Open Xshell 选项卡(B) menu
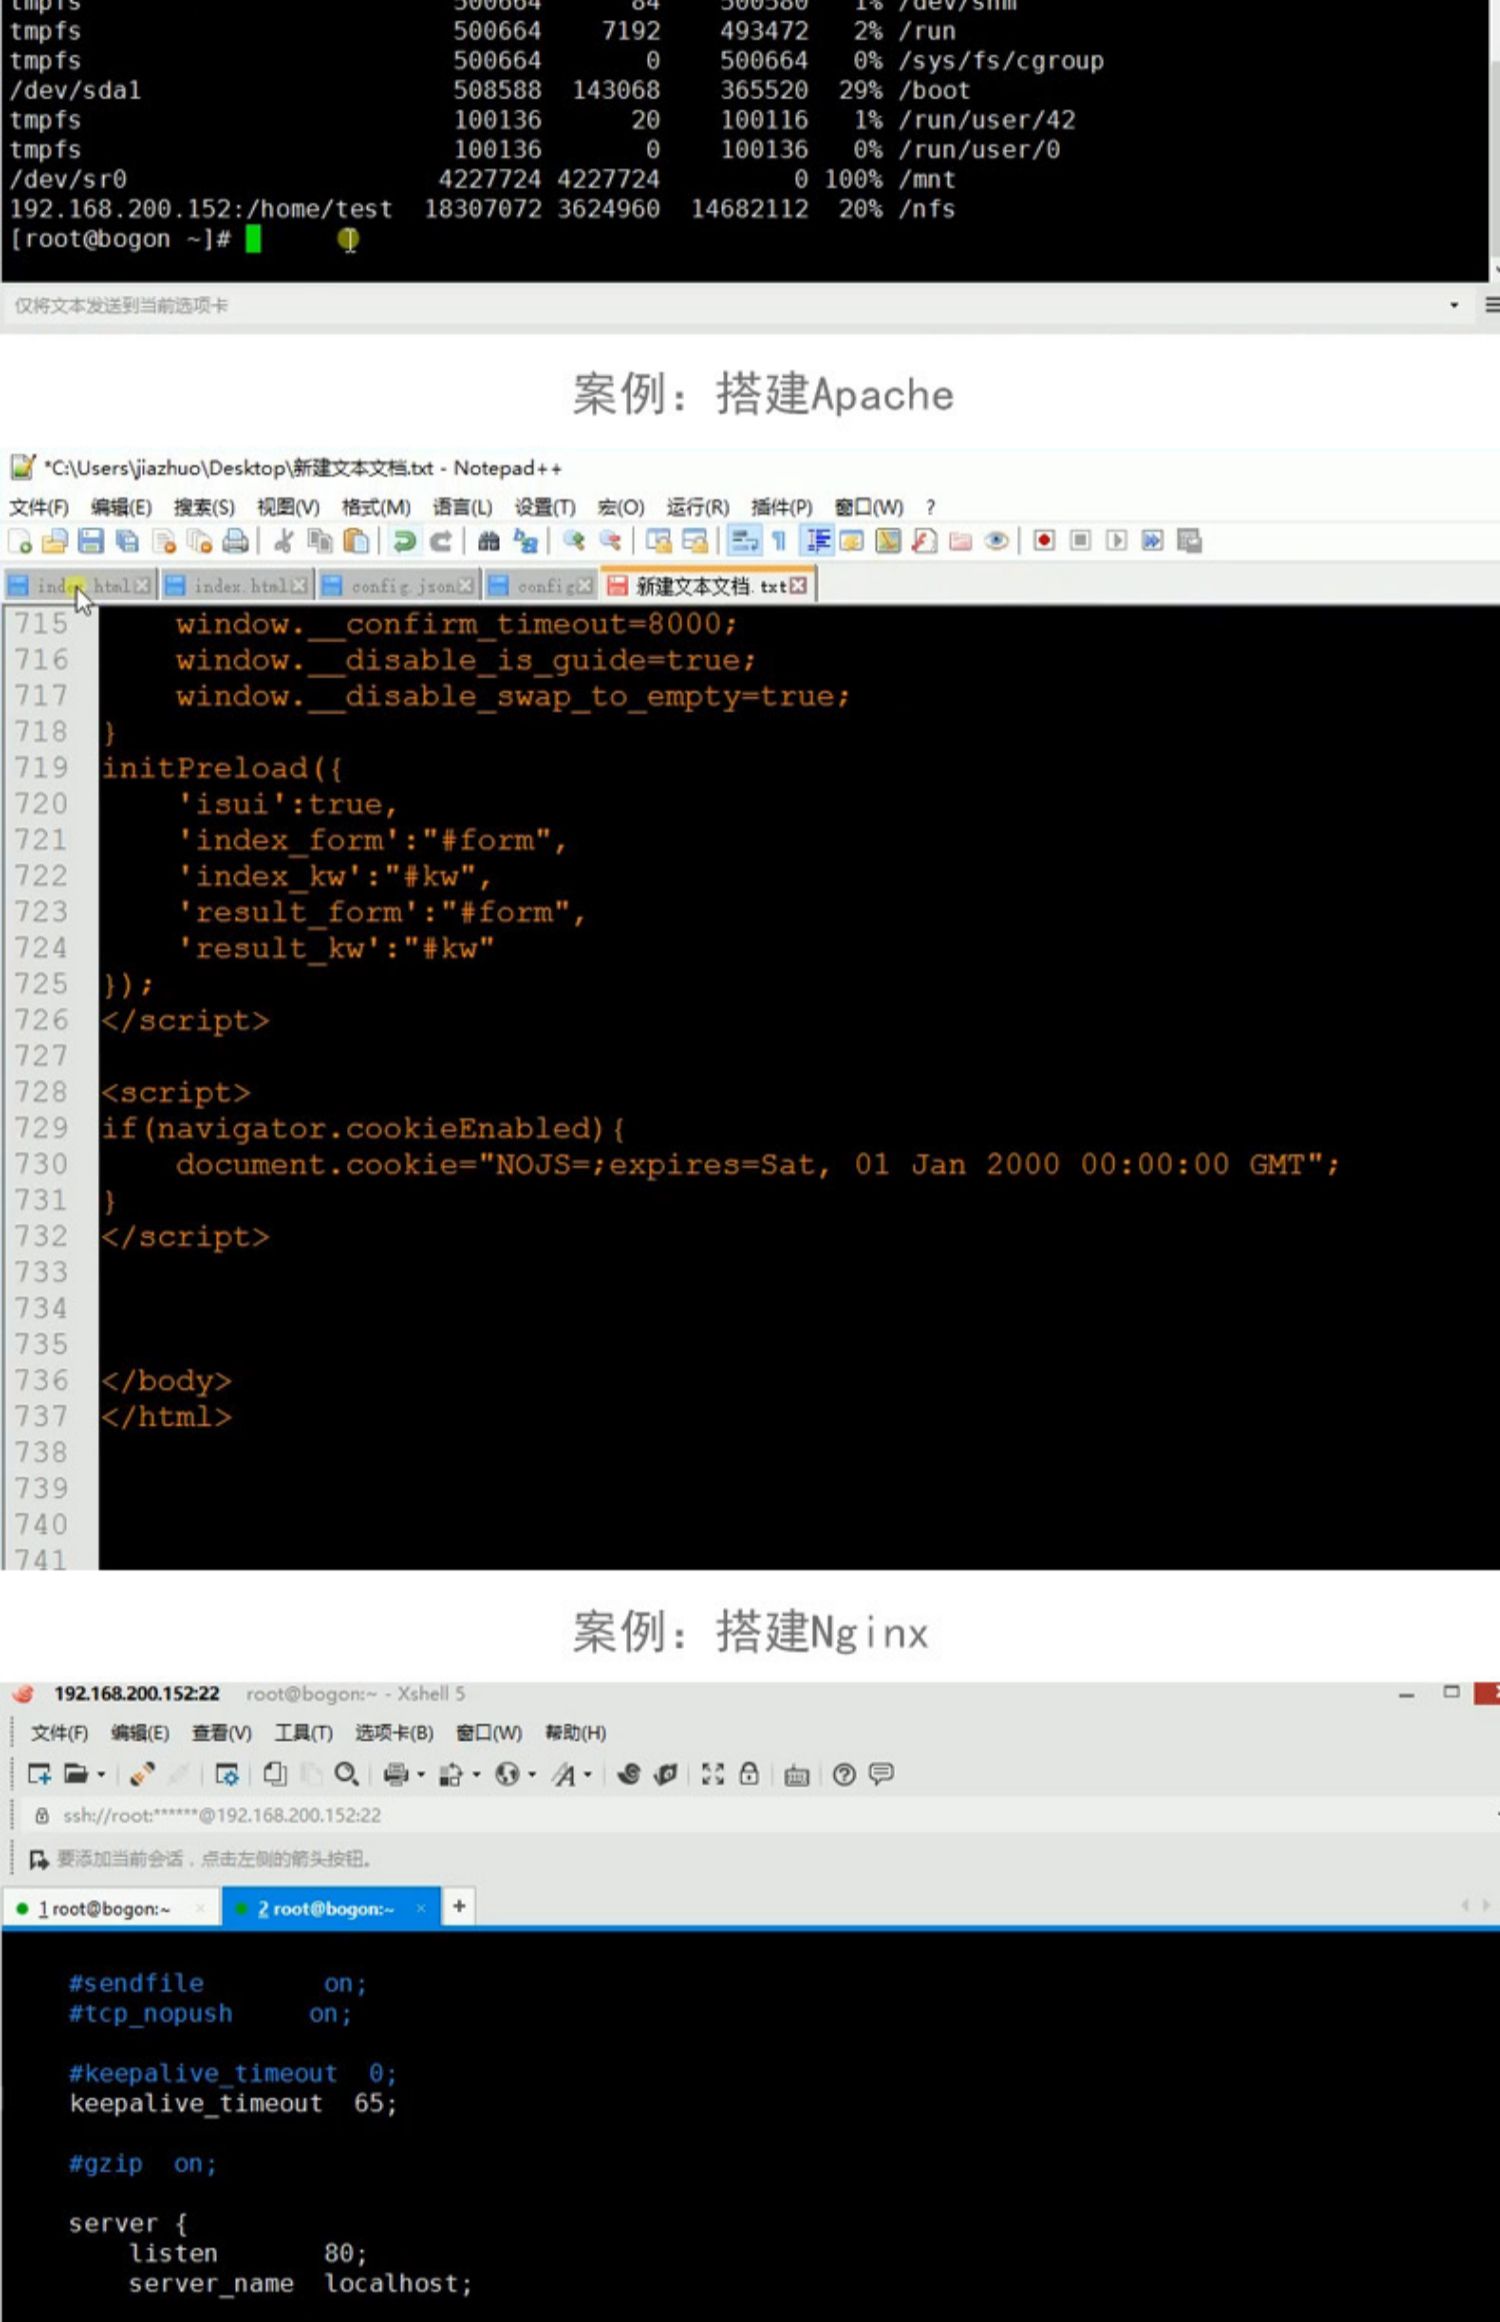The image size is (1500, 2322). (394, 1733)
